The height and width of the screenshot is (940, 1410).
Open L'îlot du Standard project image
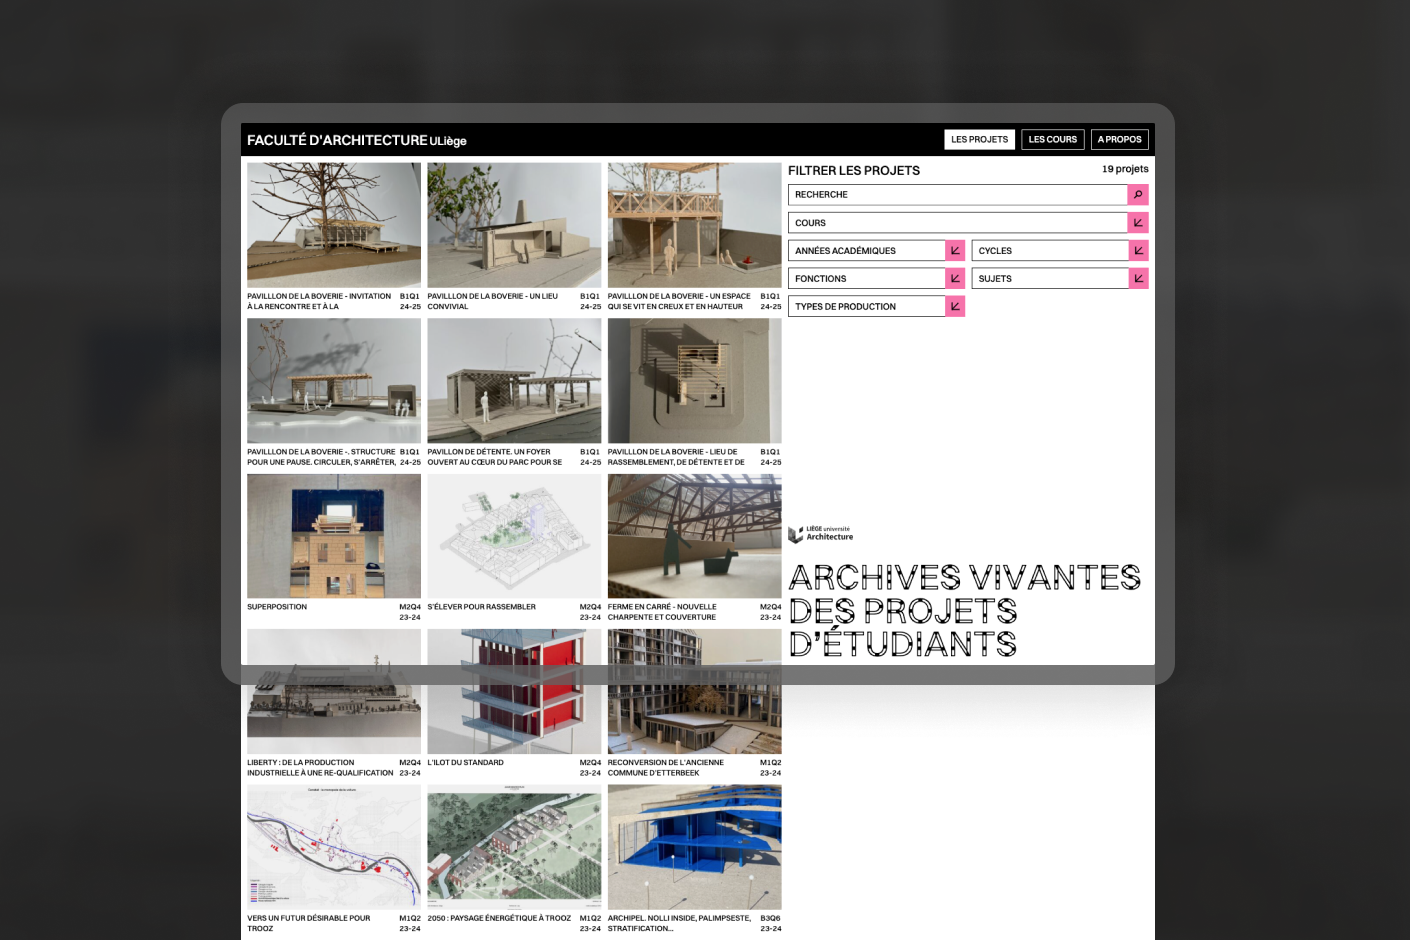[x=514, y=692]
